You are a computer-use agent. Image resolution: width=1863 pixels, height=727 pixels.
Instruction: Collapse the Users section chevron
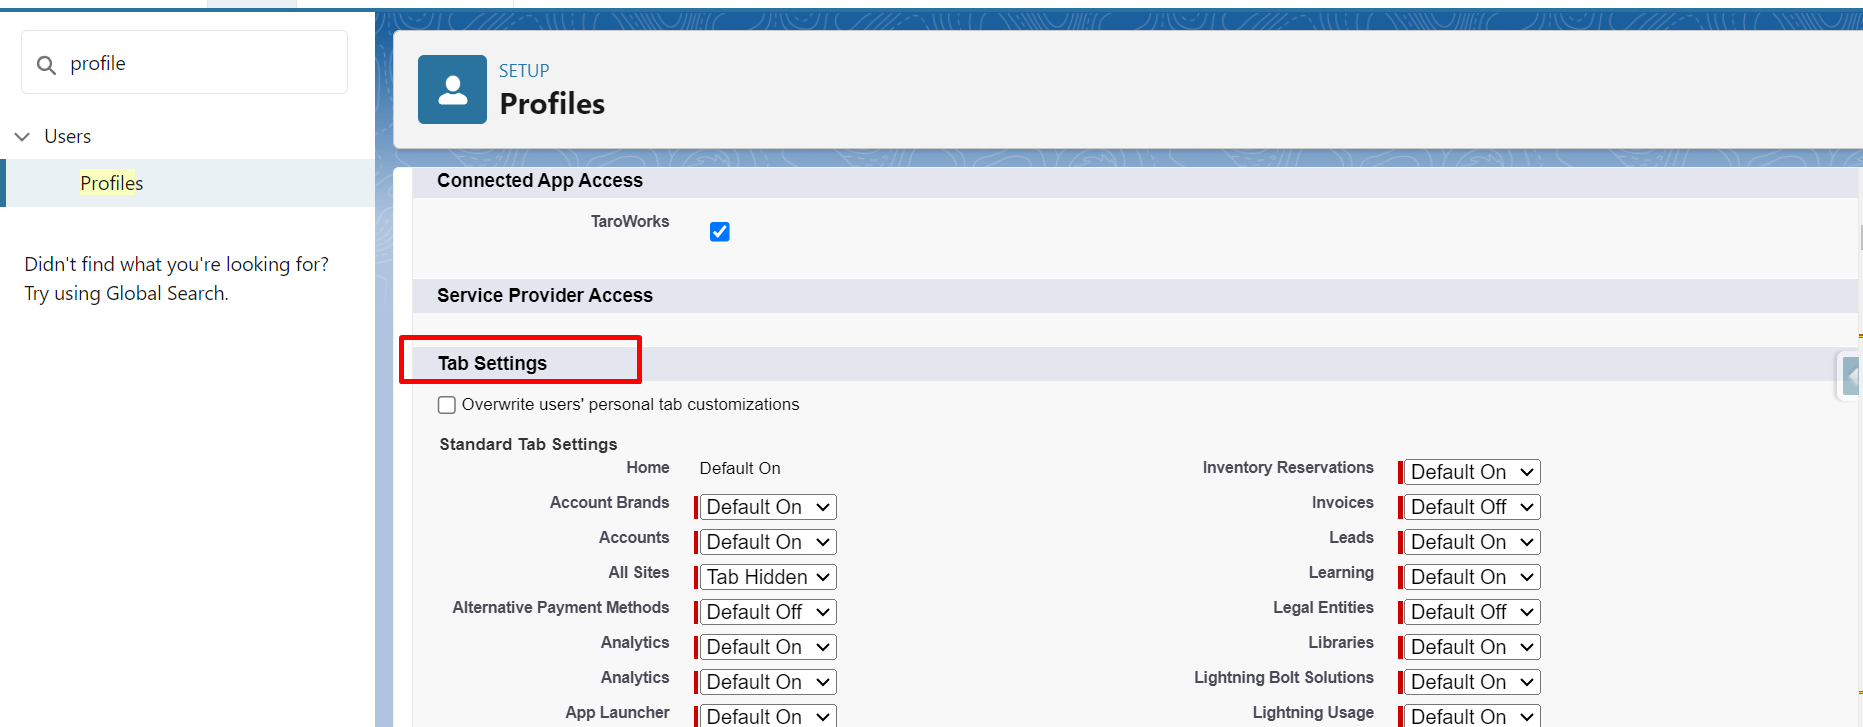pos(22,137)
